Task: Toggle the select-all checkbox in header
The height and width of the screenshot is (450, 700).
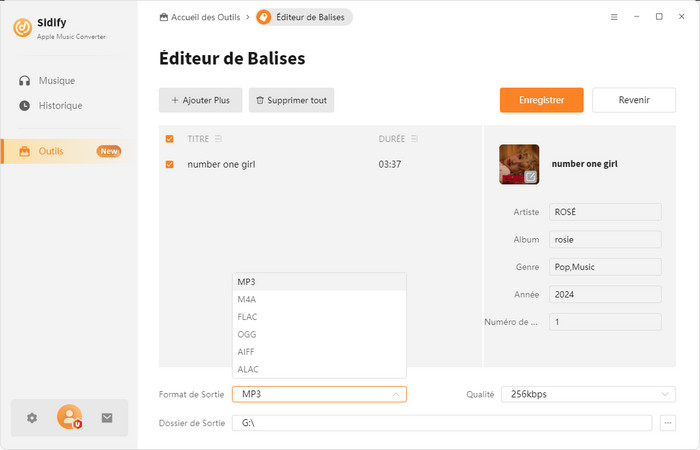Action: [169, 138]
